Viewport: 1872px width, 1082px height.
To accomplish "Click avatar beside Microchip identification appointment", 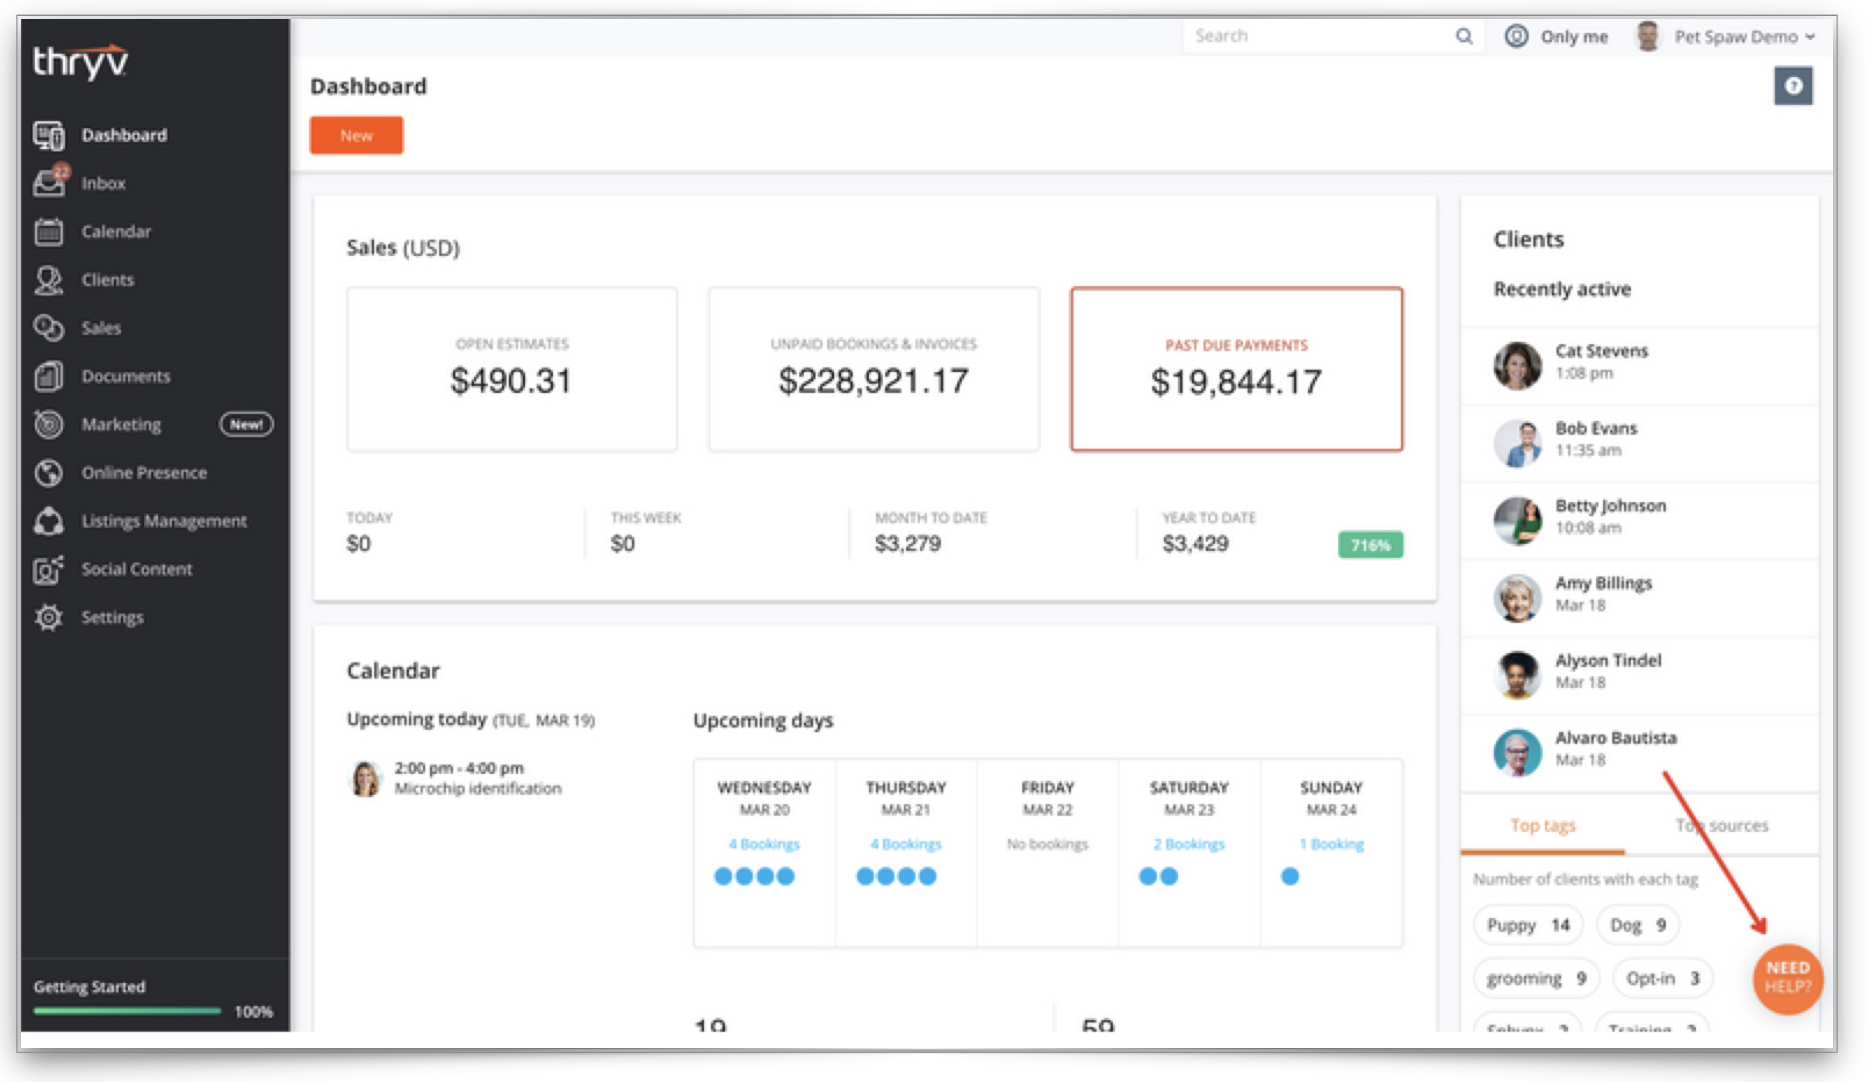I will click(x=366, y=778).
